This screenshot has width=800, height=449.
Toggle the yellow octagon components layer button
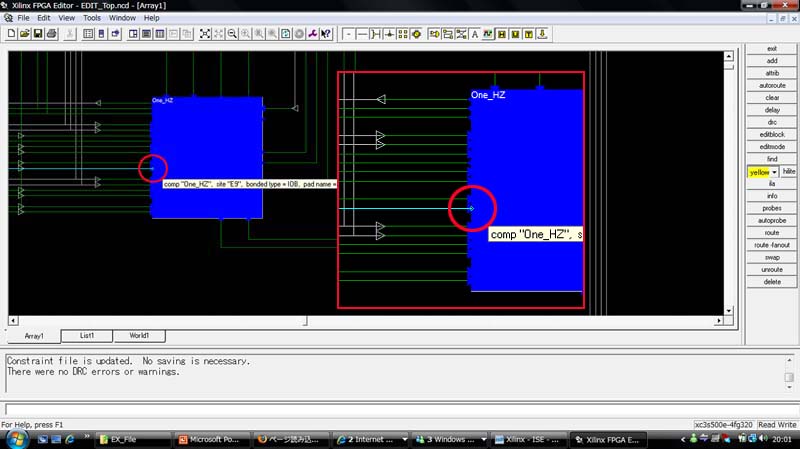(416, 34)
